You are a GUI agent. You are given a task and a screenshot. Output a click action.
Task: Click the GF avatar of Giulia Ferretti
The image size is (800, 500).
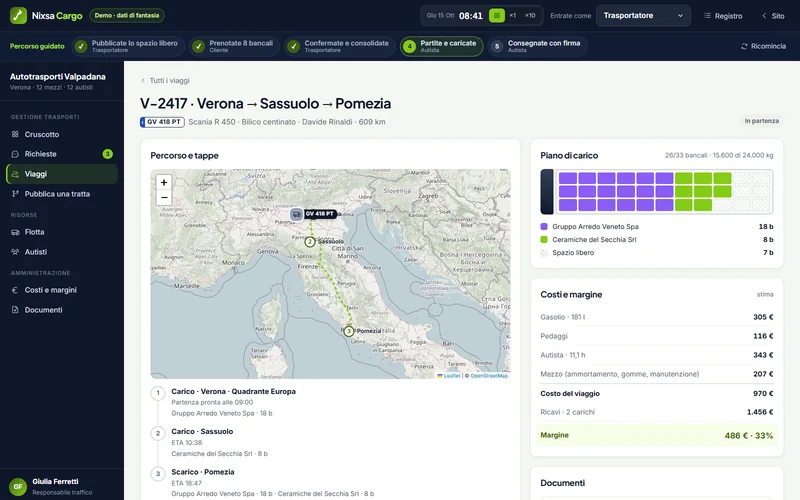point(18,486)
